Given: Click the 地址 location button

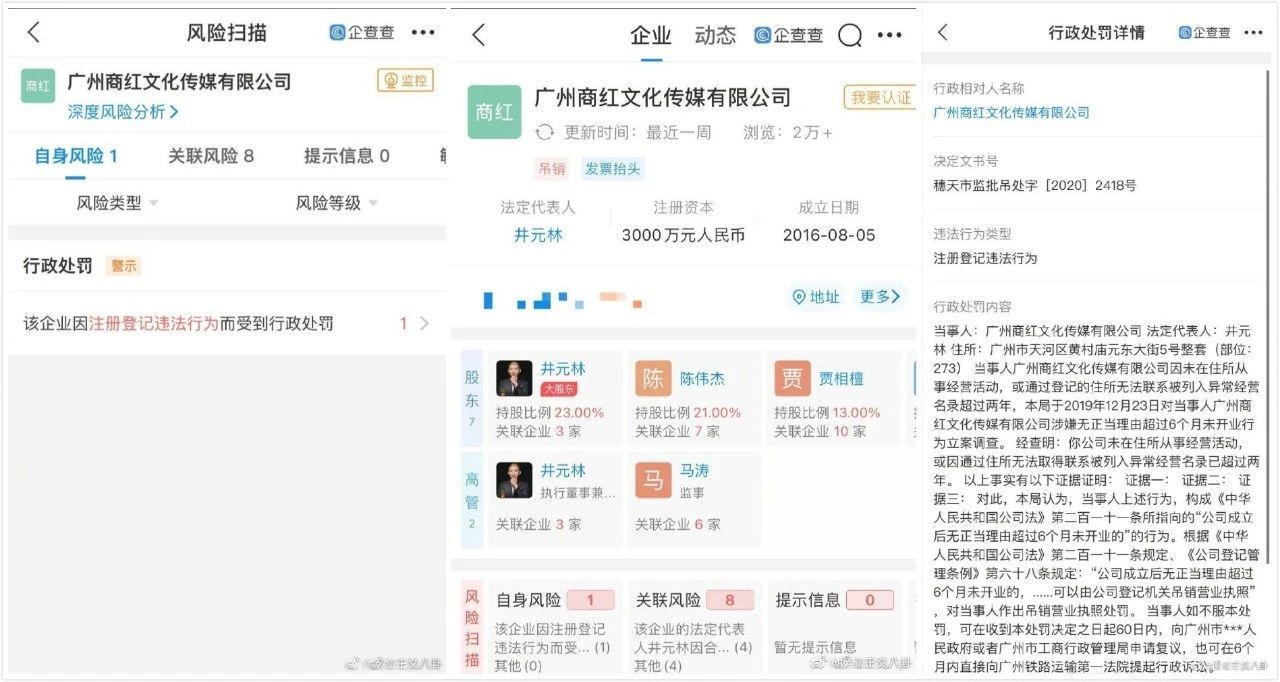Looking at the screenshot, I should [816, 297].
